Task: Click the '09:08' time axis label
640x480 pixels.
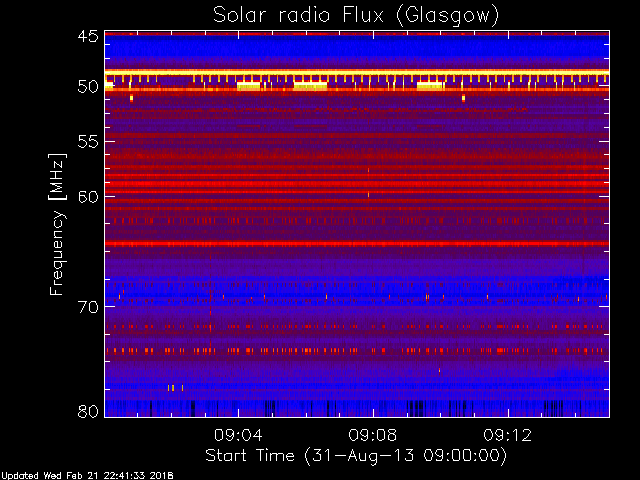Action: pyautogui.click(x=373, y=435)
